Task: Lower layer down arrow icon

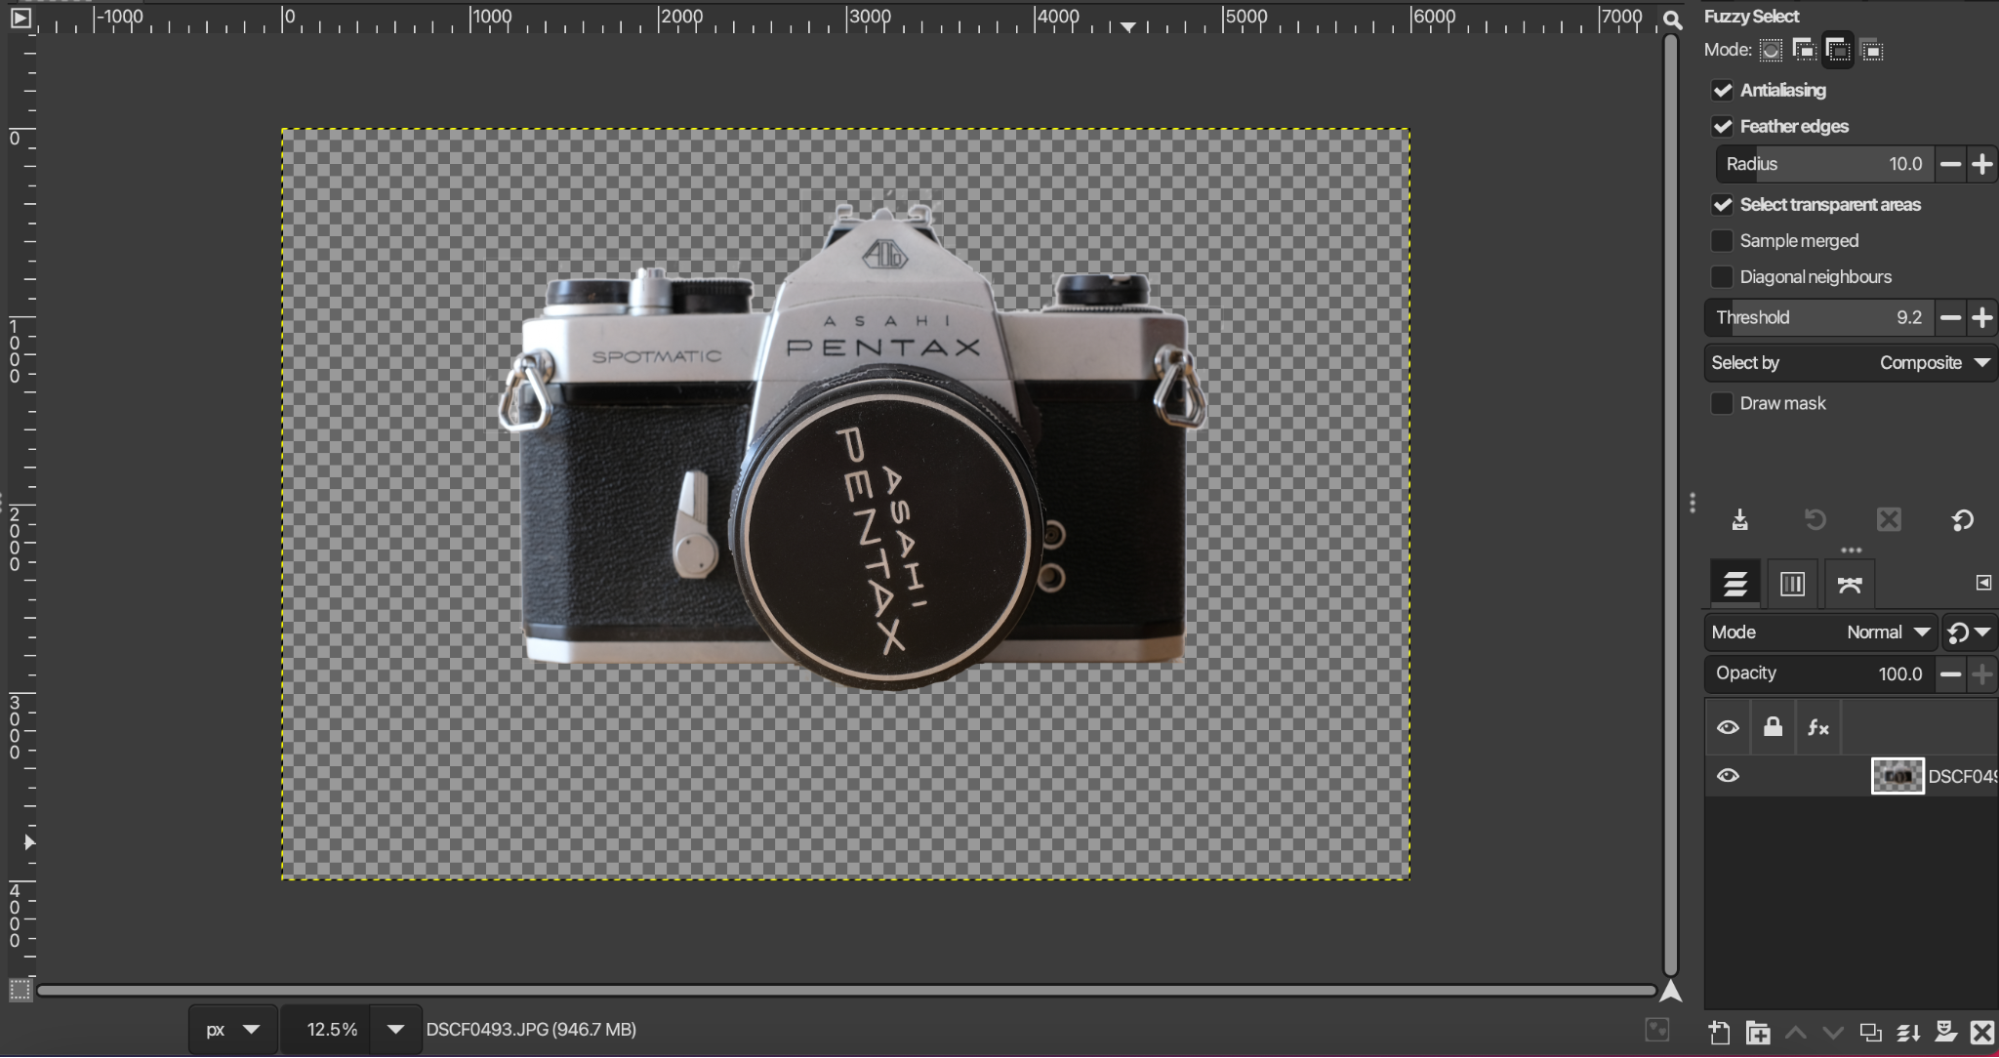Action: tap(1832, 1032)
